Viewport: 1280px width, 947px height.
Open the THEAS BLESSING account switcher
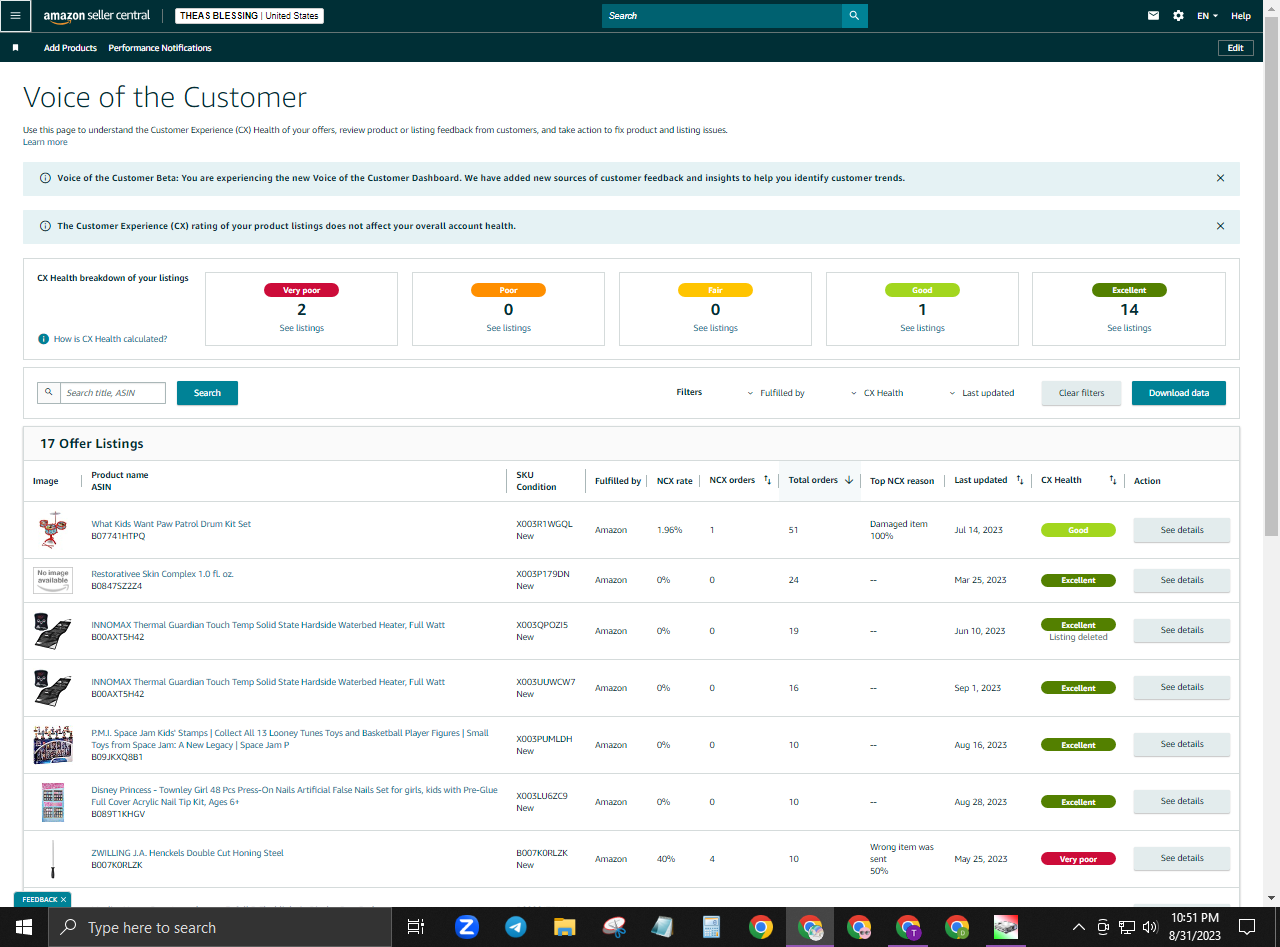click(x=249, y=16)
